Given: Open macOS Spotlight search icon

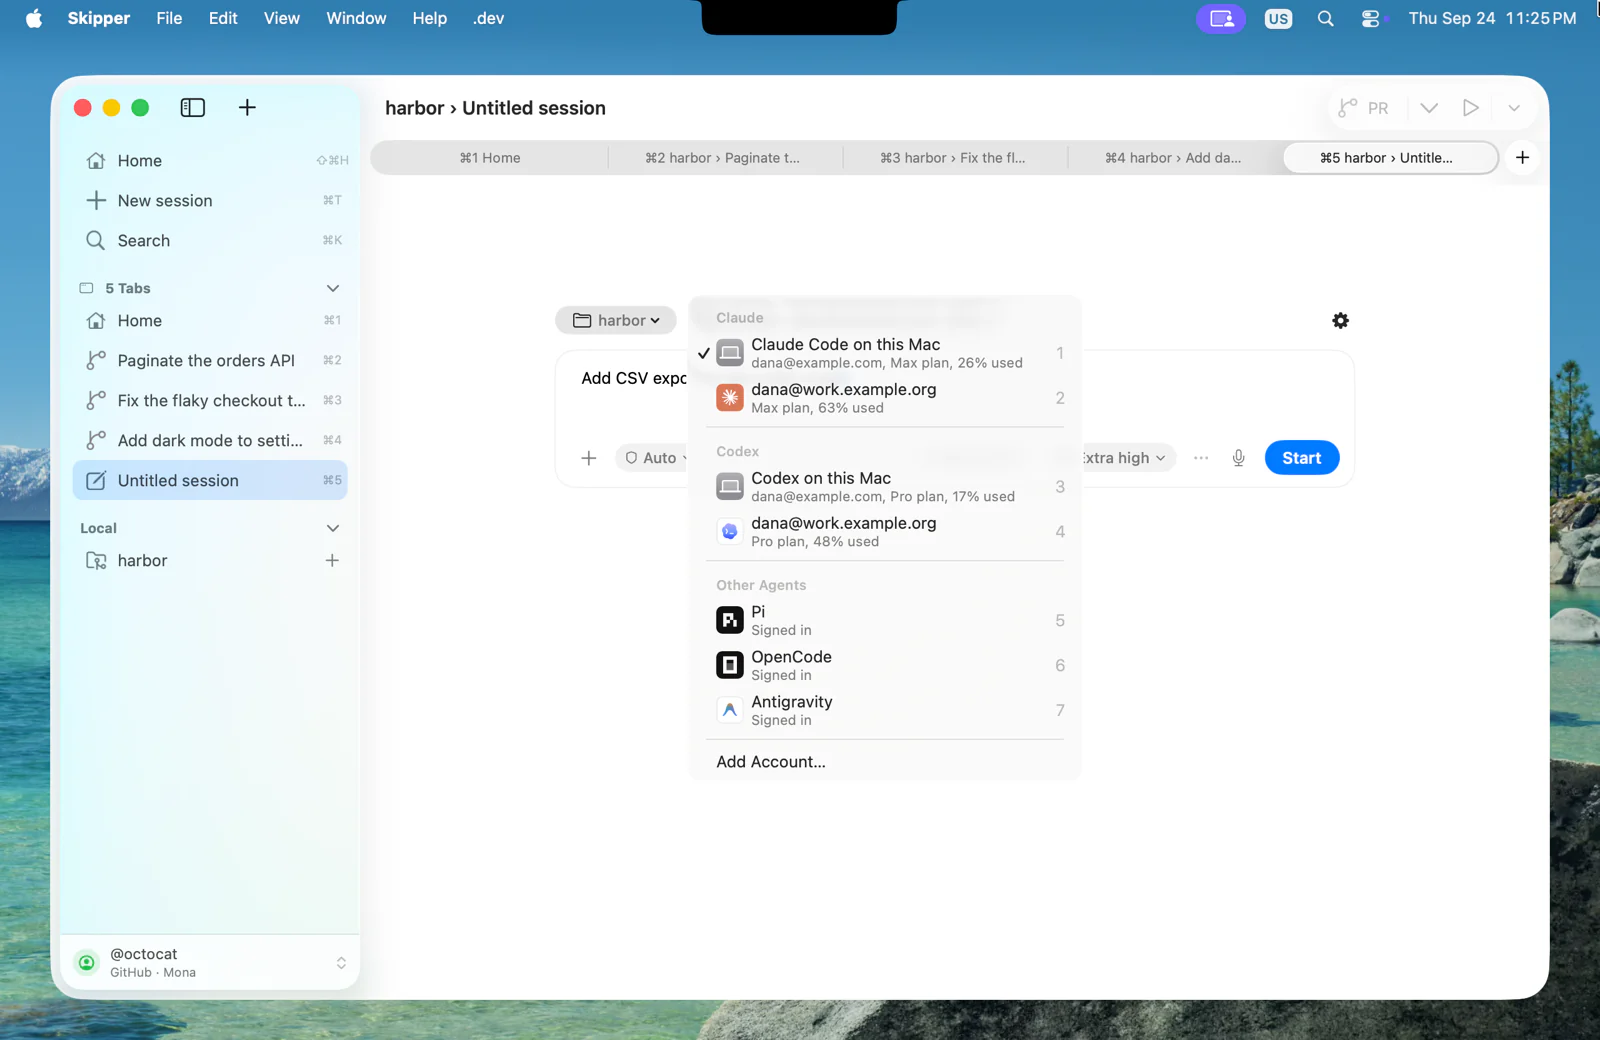Looking at the screenshot, I should 1326,18.
